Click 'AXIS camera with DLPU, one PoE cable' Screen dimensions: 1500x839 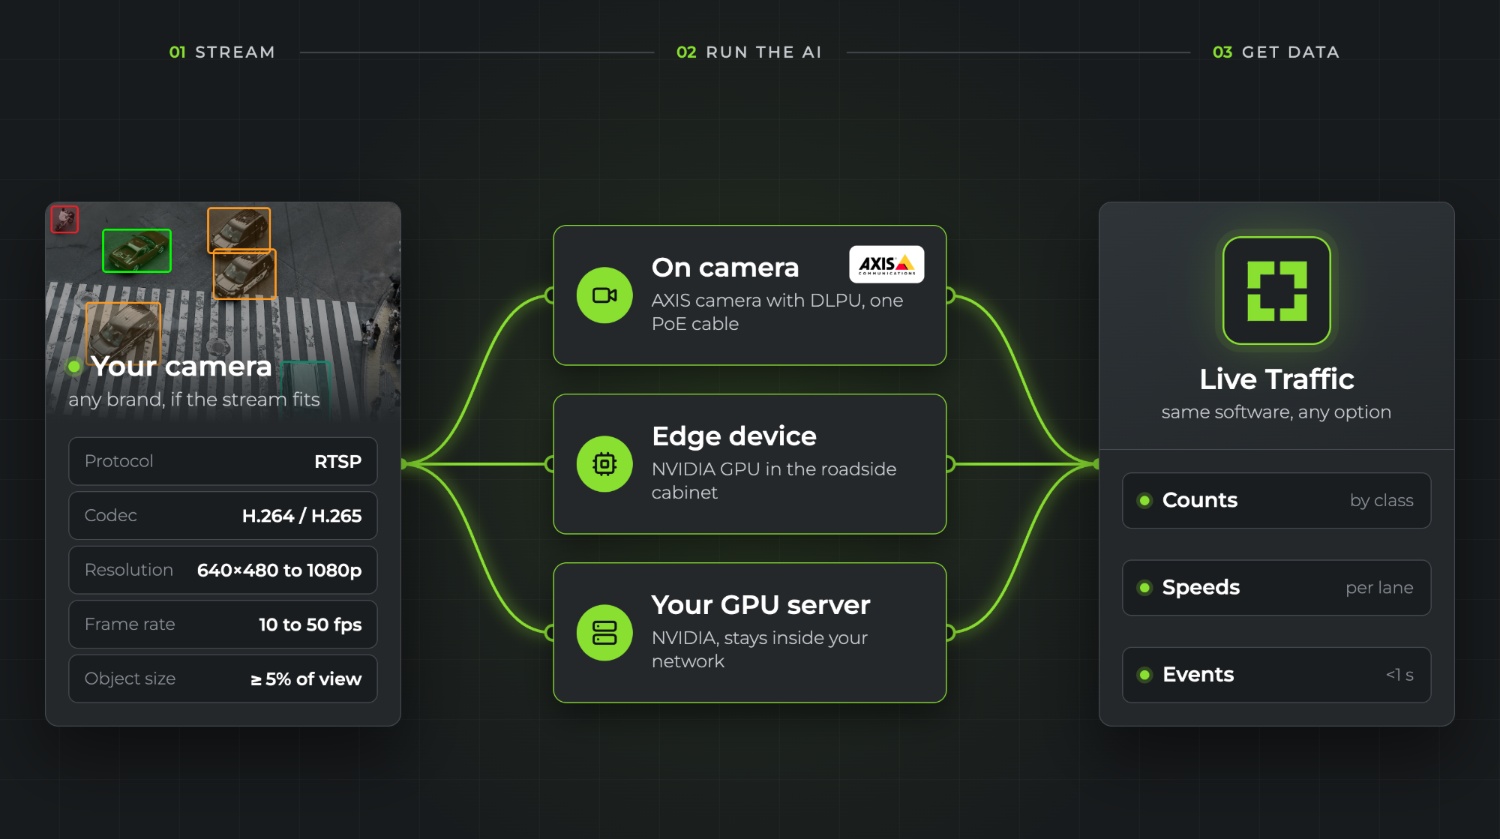tap(777, 312)
